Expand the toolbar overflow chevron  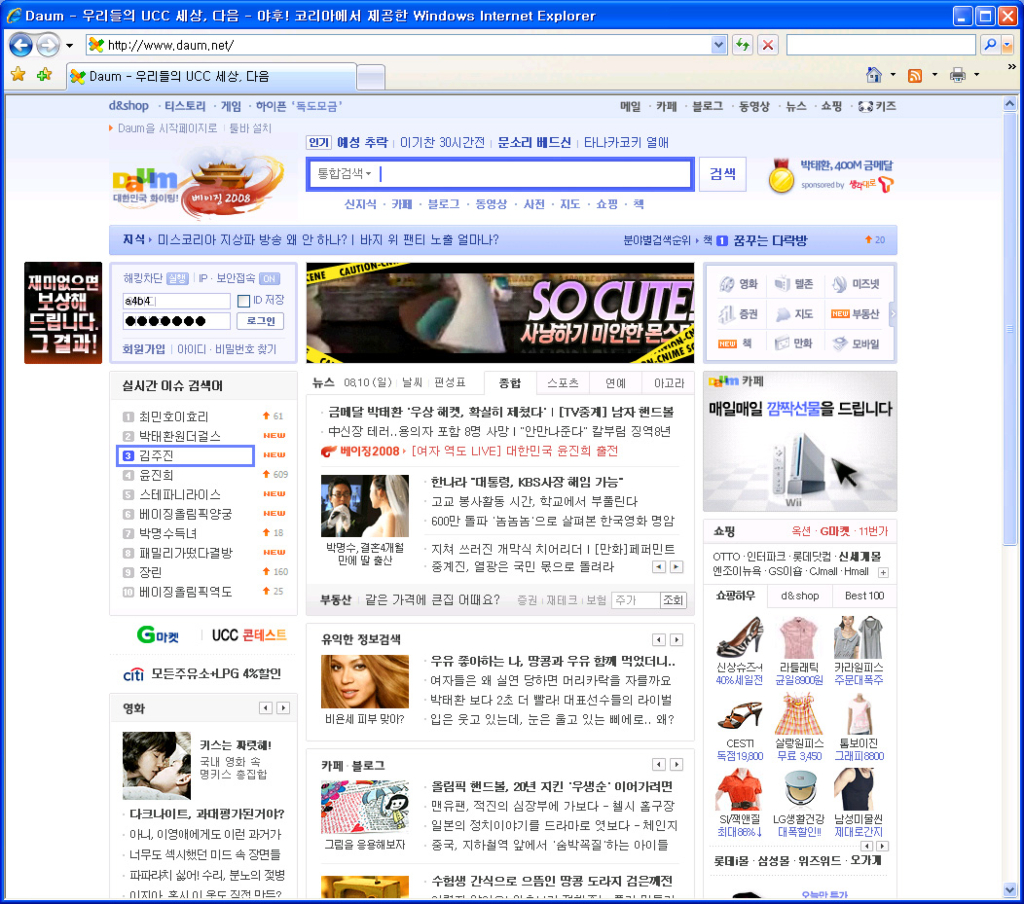(x=1012, y=66)
